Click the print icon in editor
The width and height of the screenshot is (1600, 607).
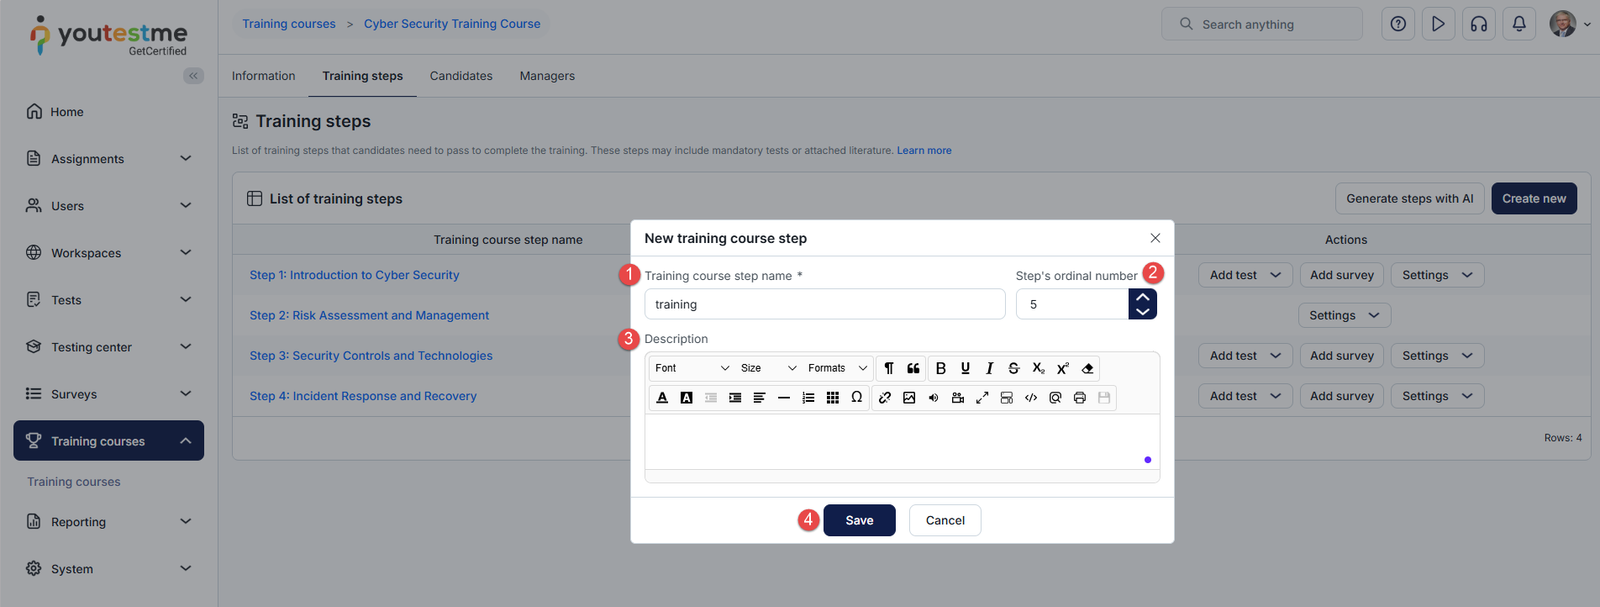(x=1080, y=398)
